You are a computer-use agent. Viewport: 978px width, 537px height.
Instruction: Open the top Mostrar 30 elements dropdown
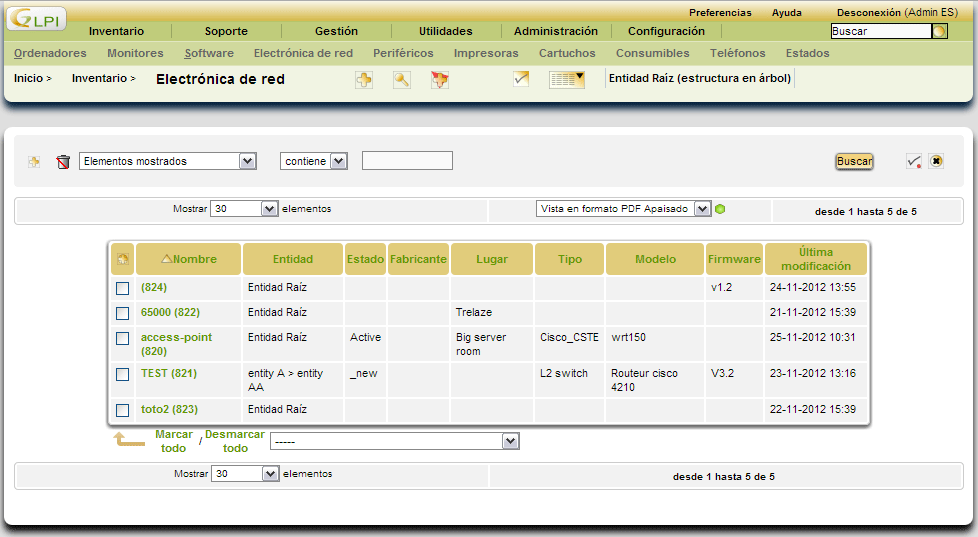(x=244, y=208)
